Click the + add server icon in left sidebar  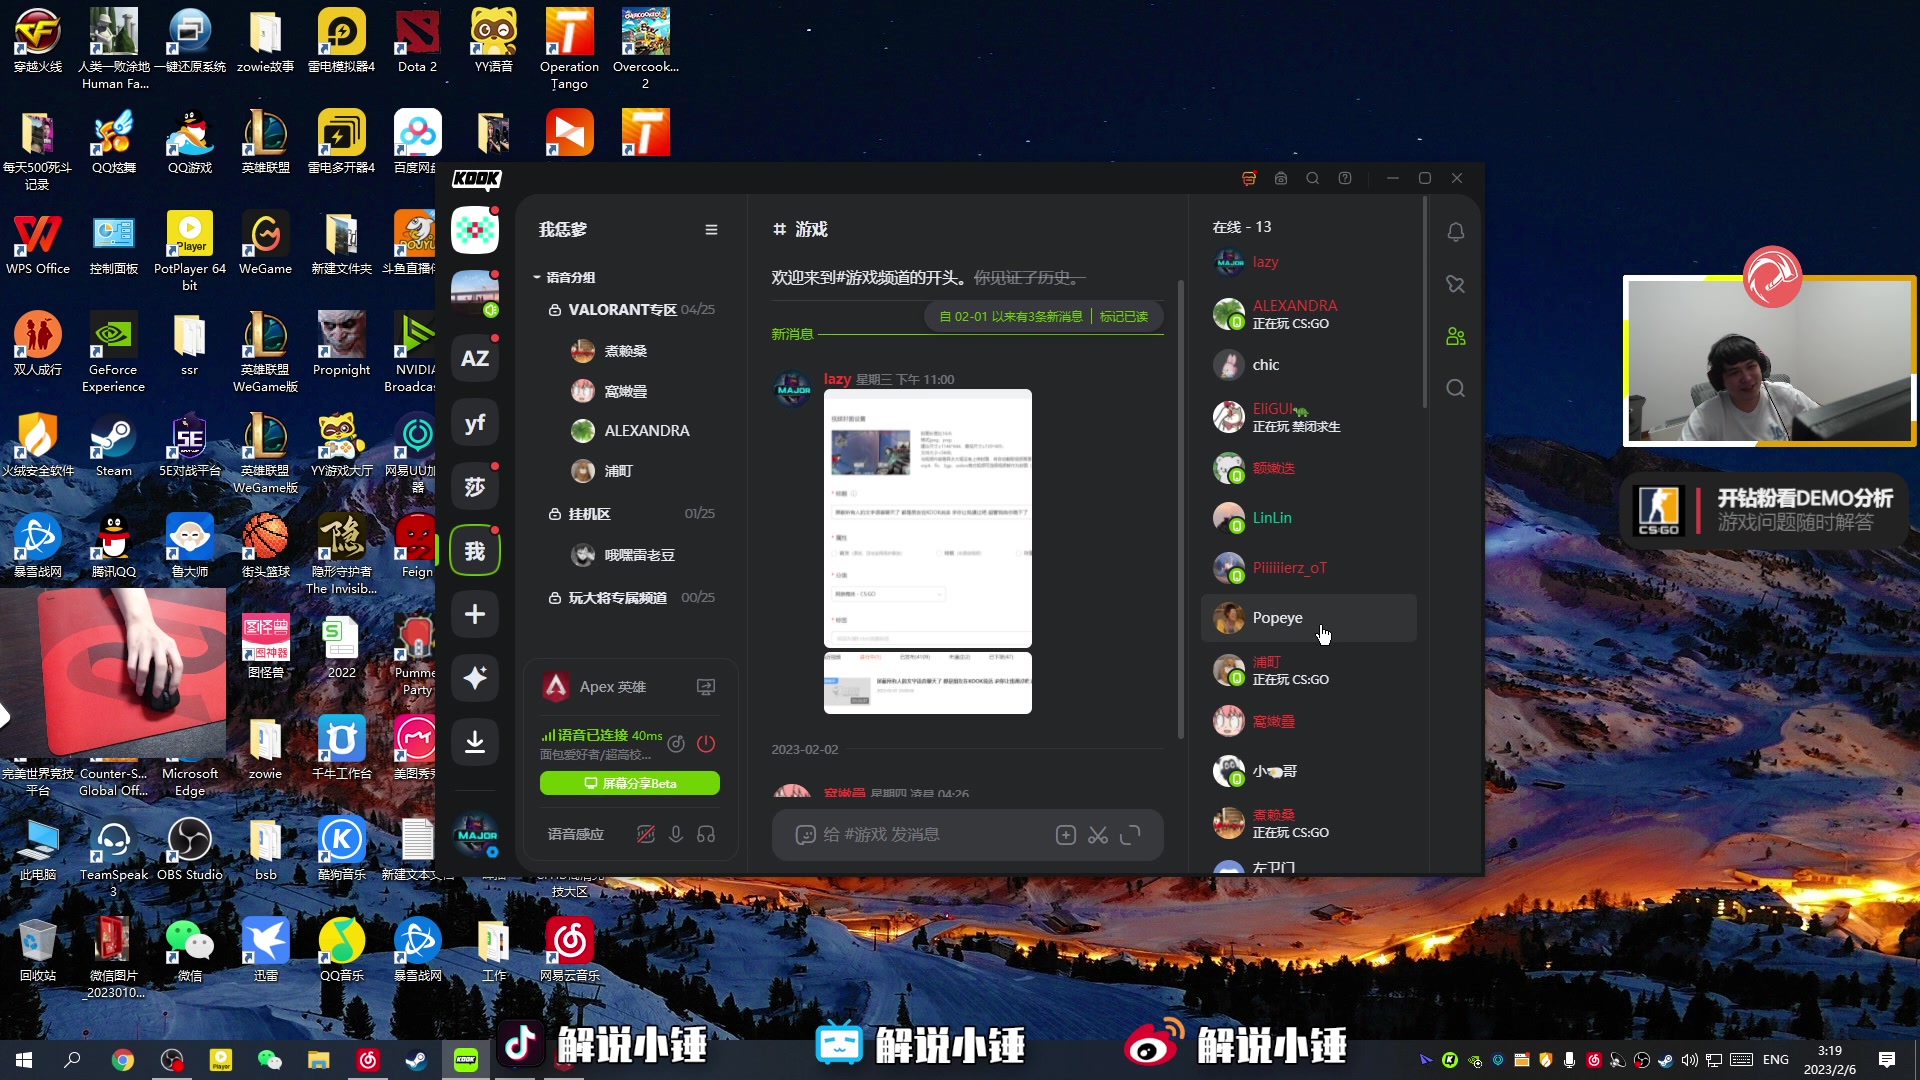click(475, 614)
